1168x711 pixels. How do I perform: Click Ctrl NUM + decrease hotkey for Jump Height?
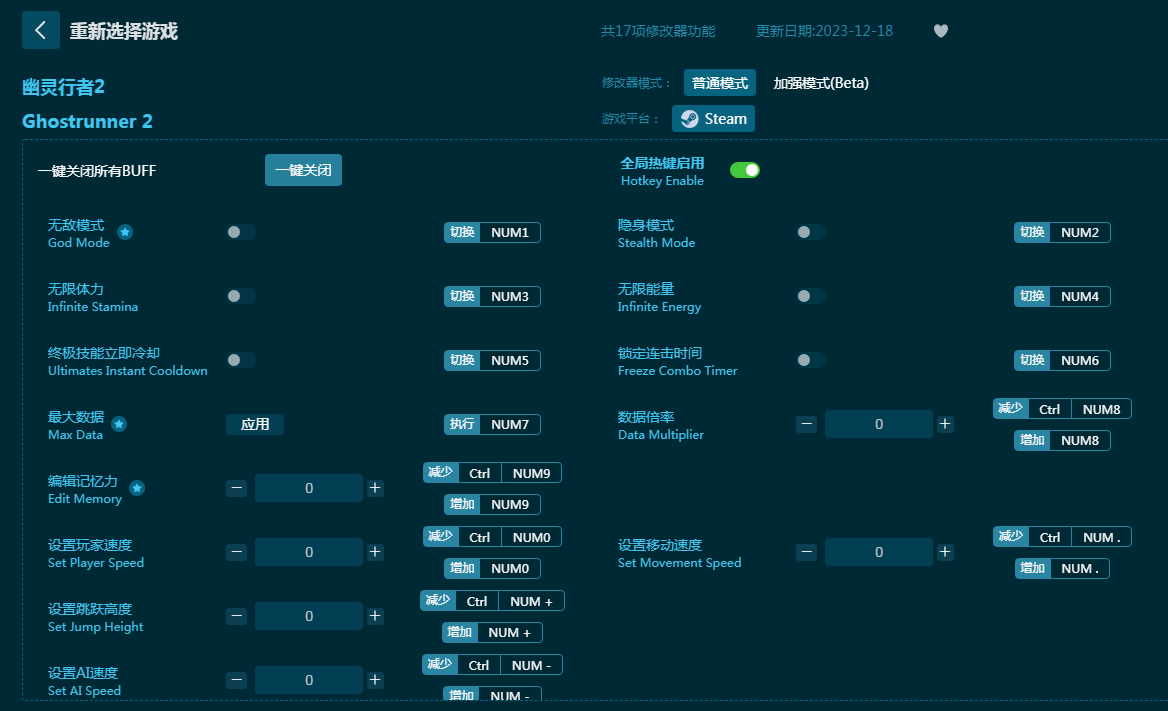pos(492,601)
